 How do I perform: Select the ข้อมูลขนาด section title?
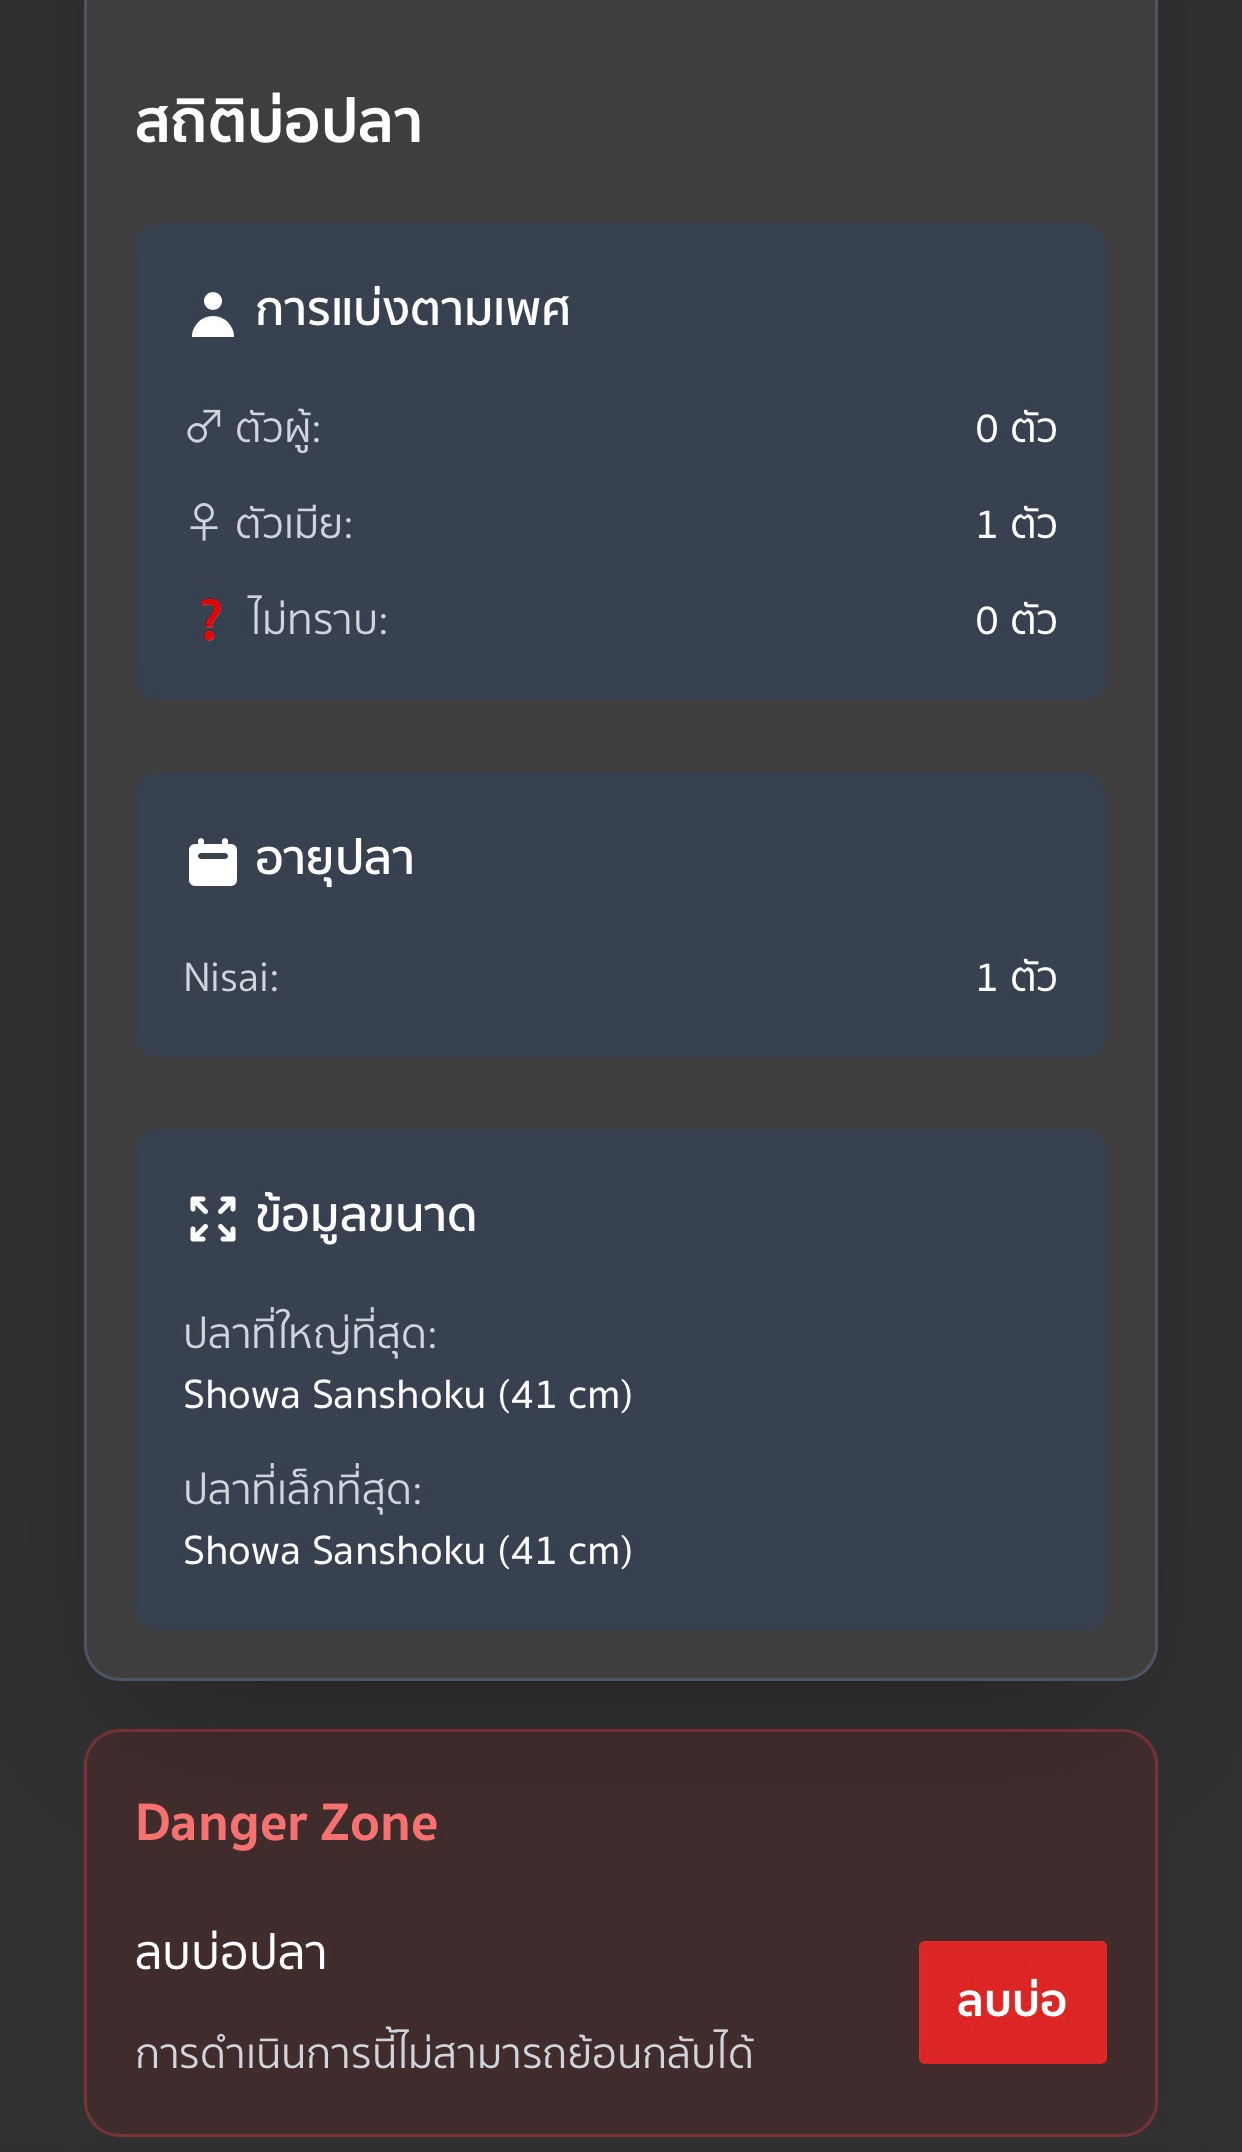coord(365,1216)
